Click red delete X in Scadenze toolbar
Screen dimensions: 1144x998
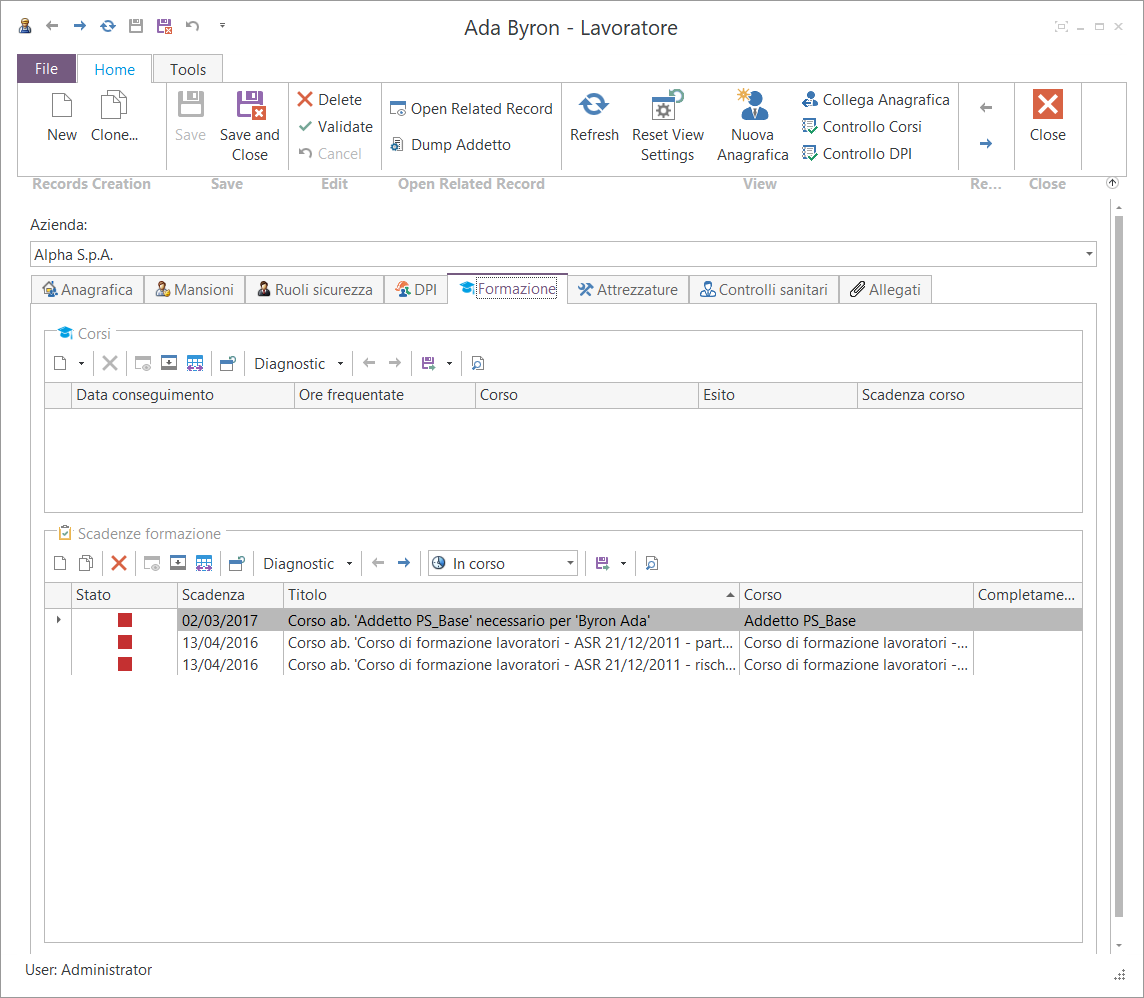119,563
